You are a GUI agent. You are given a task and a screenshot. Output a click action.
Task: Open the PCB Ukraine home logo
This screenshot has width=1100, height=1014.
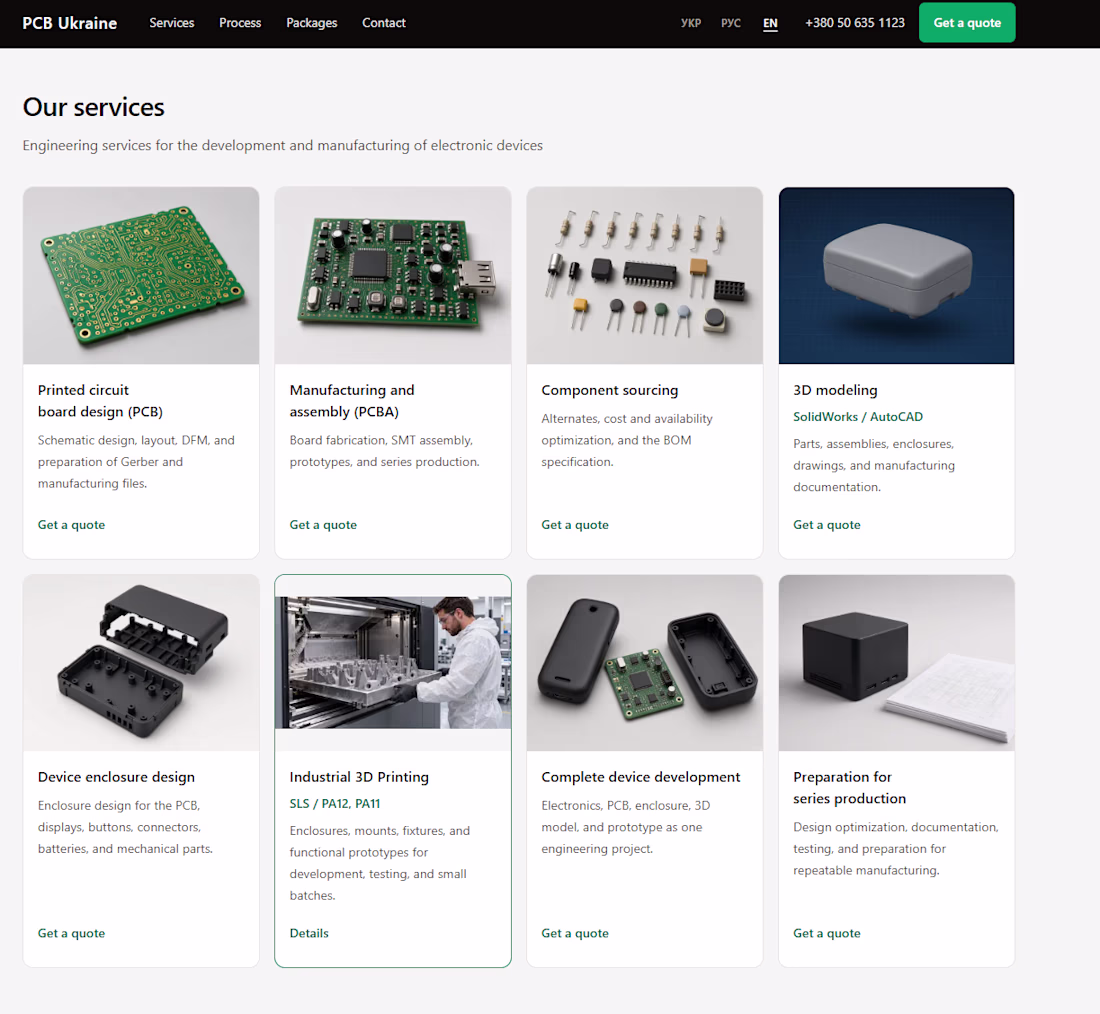pyautogui.click(x=69, y=23)
